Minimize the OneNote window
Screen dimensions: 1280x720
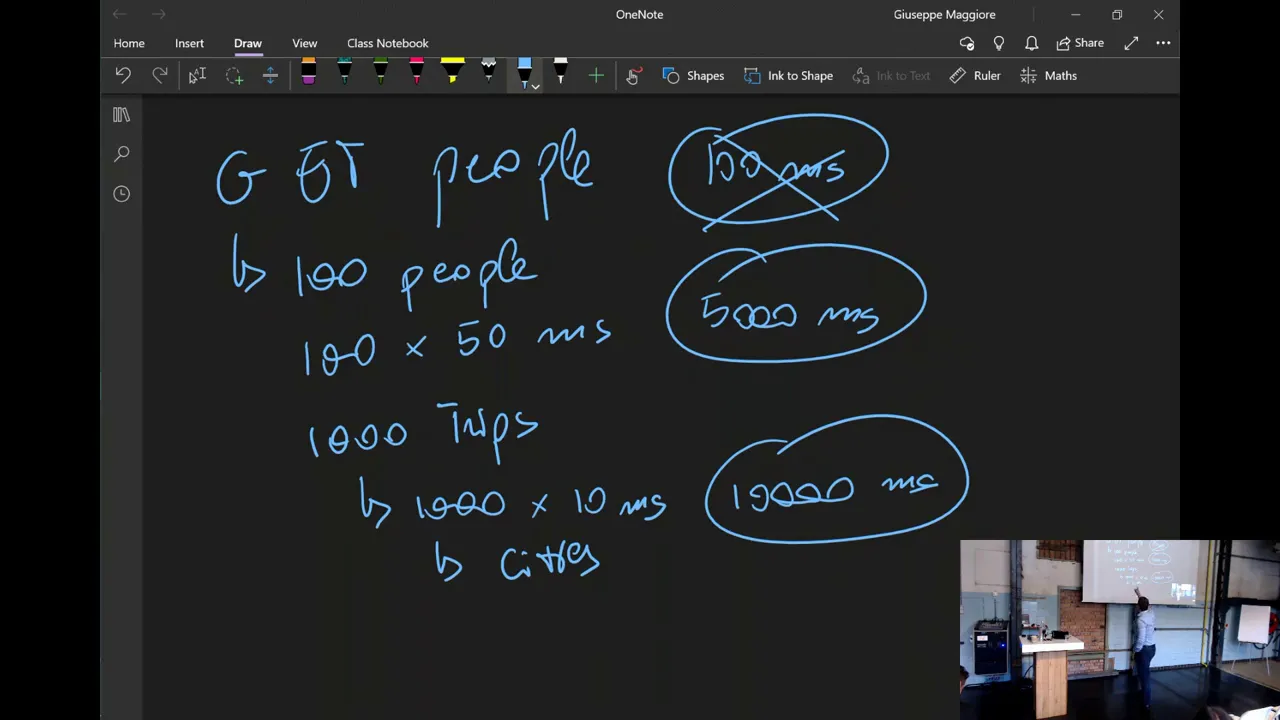pyautogui.click(x=1075, y=14)
